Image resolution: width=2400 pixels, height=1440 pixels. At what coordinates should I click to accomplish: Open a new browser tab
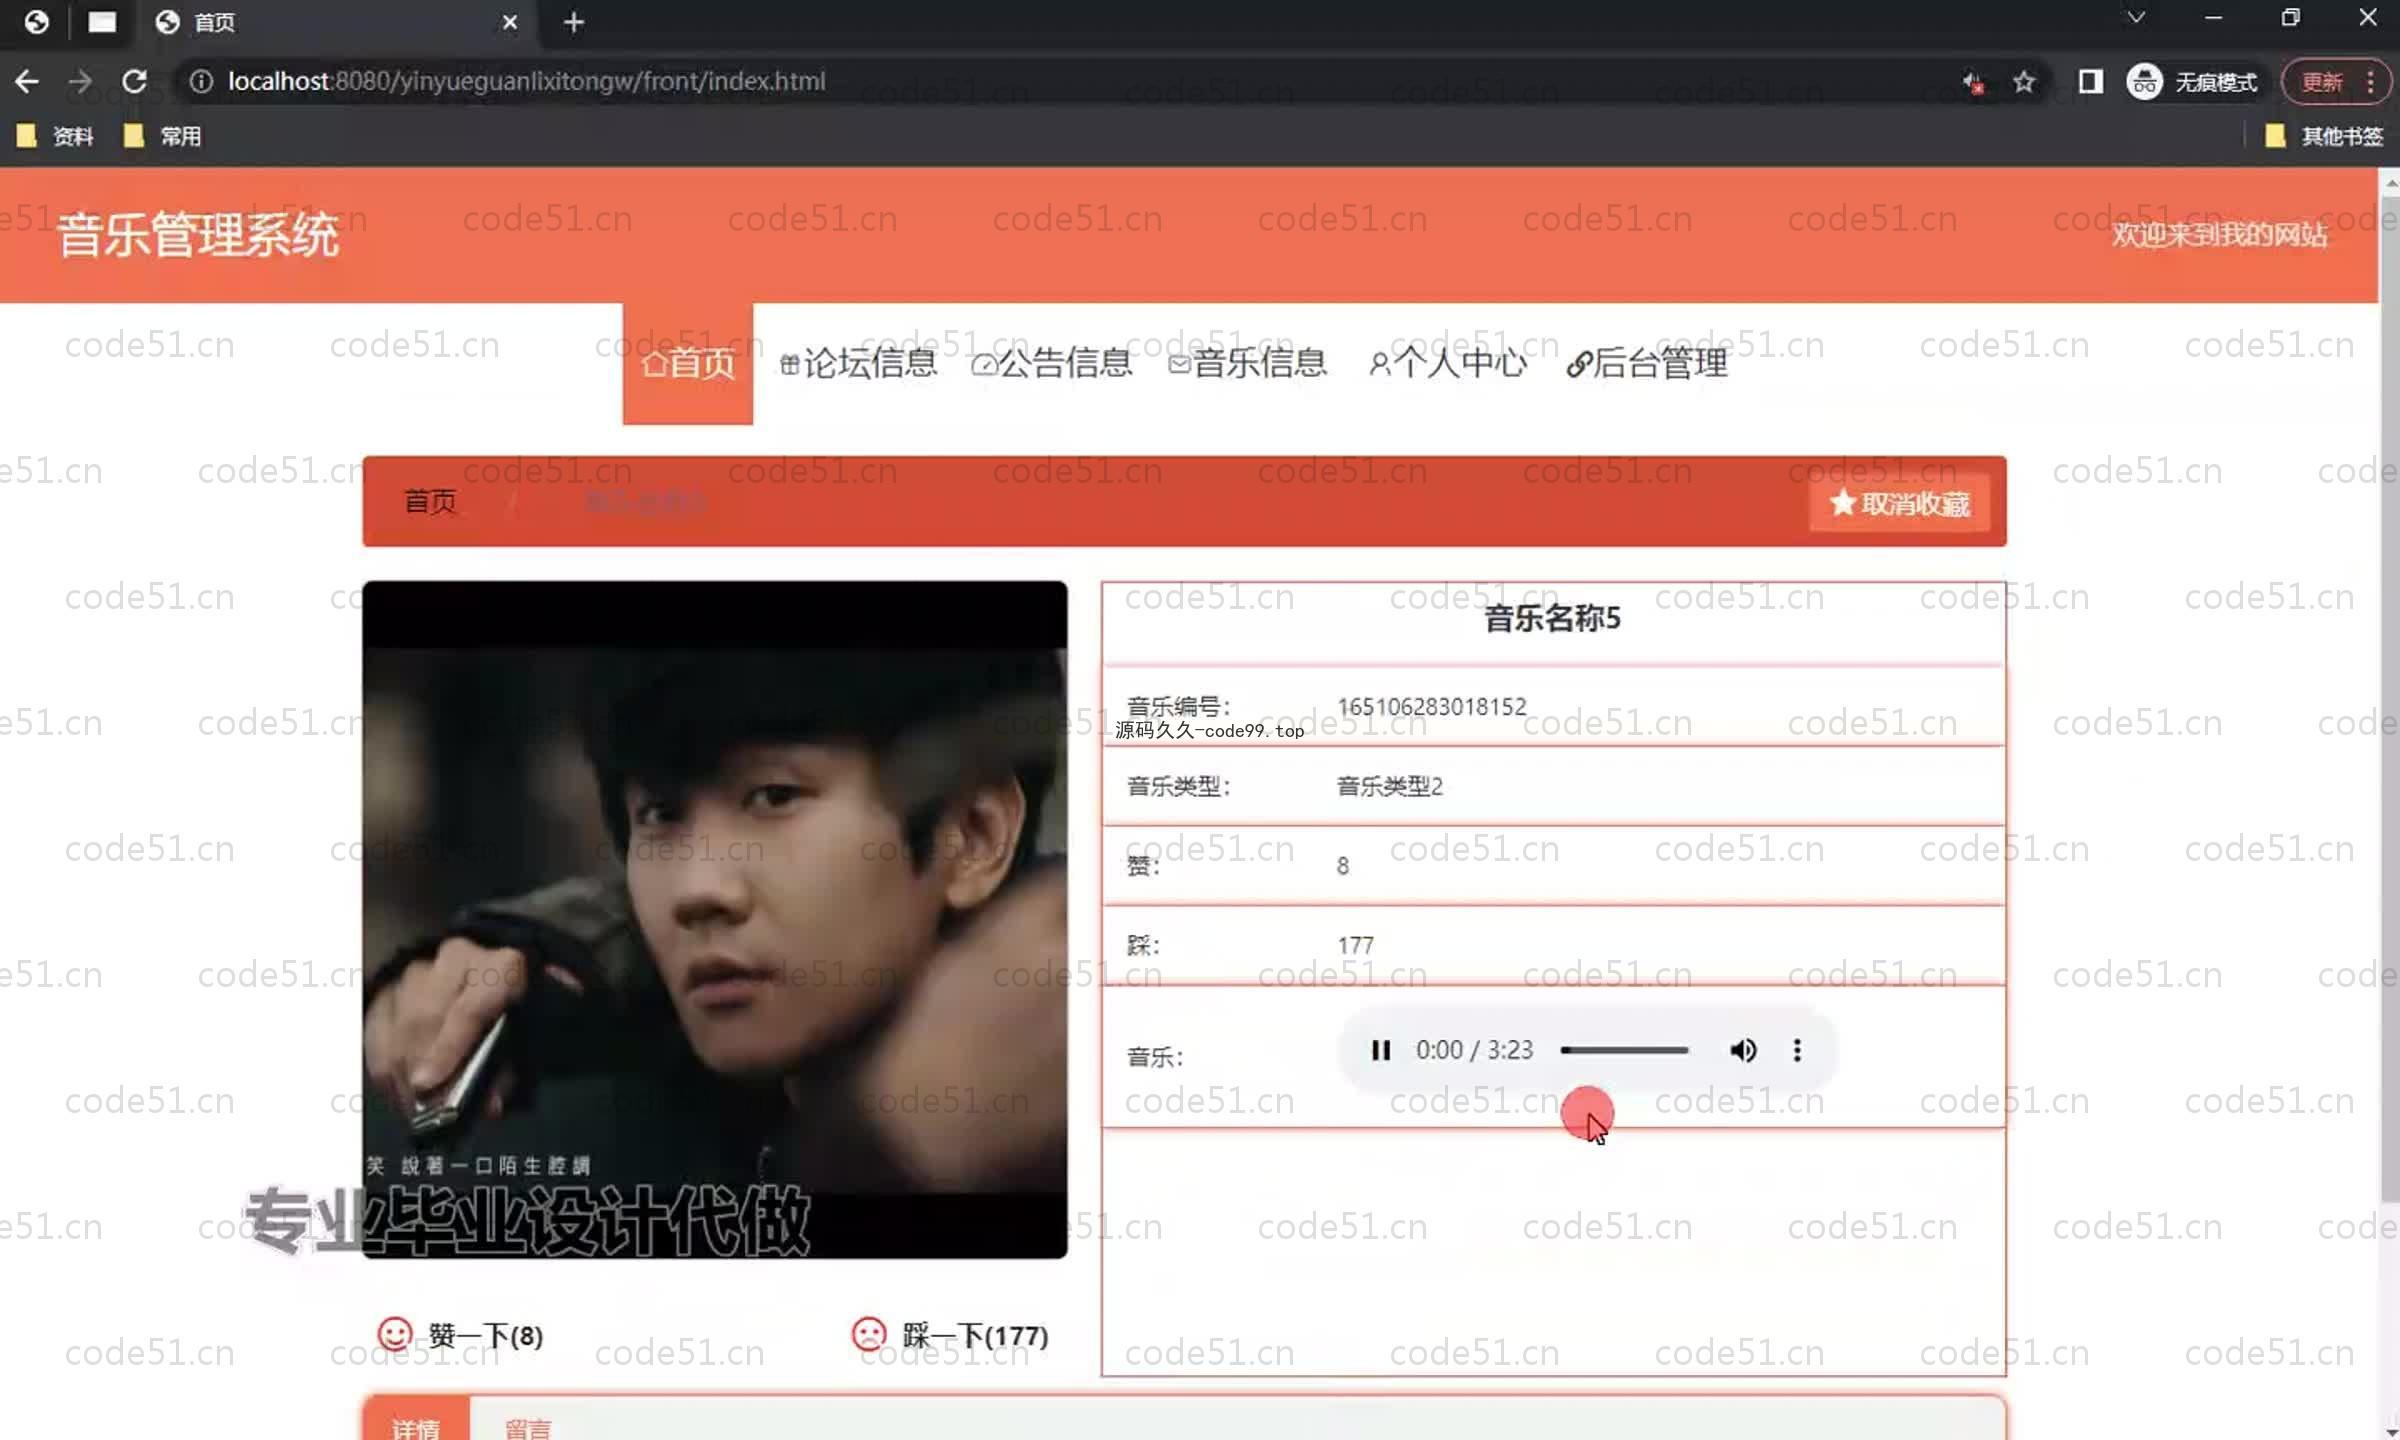574,22
